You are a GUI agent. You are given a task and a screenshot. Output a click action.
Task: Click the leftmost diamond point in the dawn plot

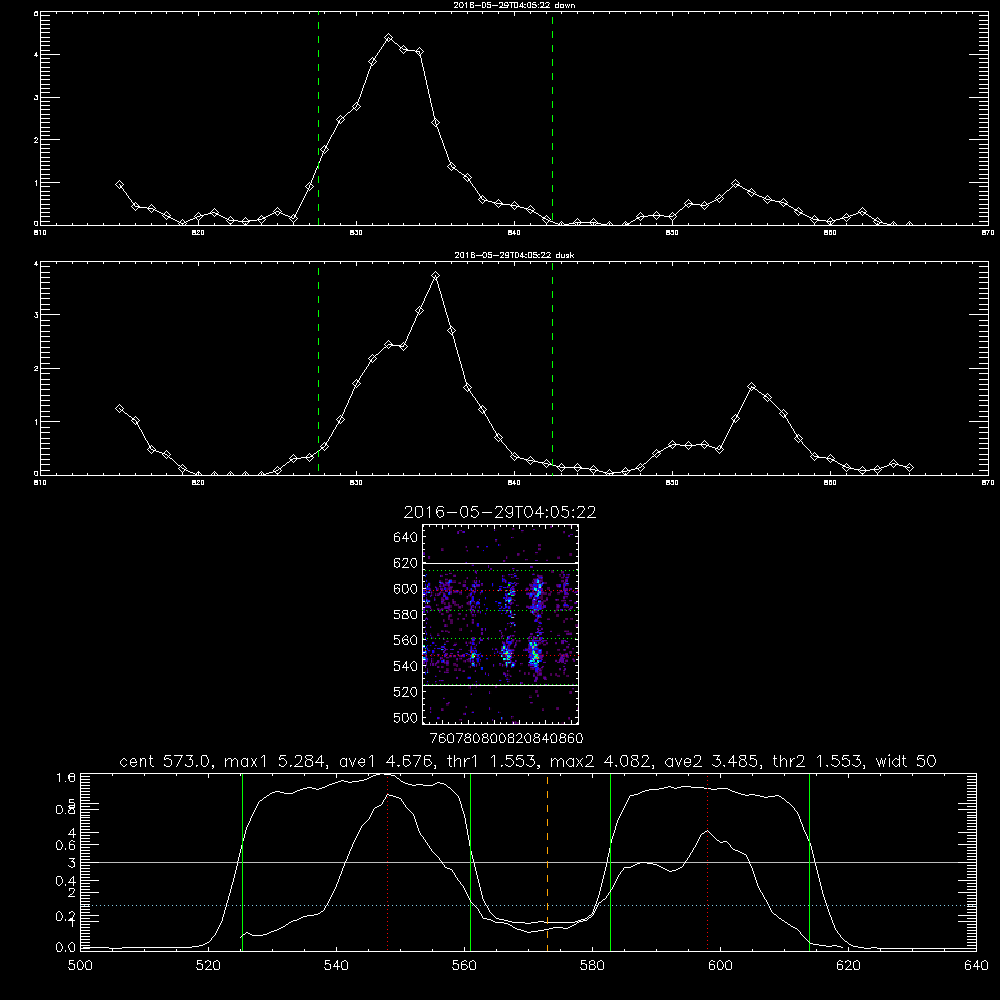pos(119,184)
